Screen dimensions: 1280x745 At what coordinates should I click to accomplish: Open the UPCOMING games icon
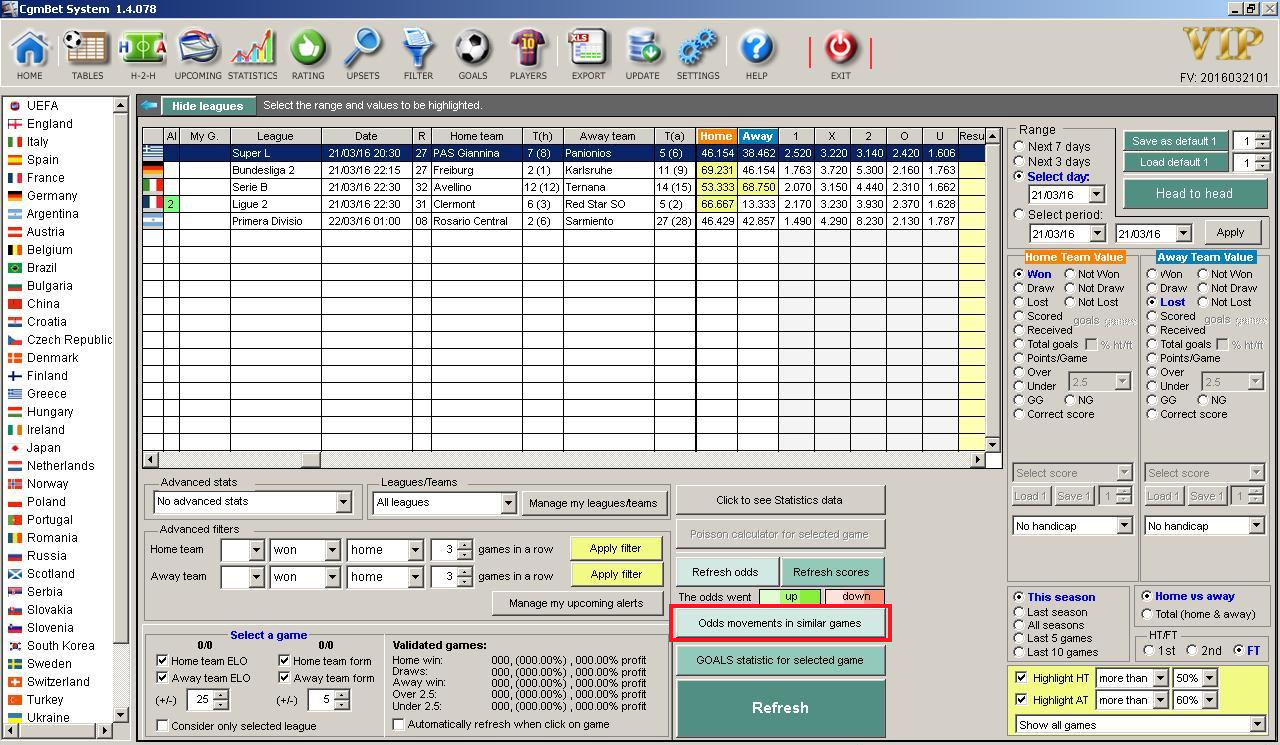coord(198,48)
